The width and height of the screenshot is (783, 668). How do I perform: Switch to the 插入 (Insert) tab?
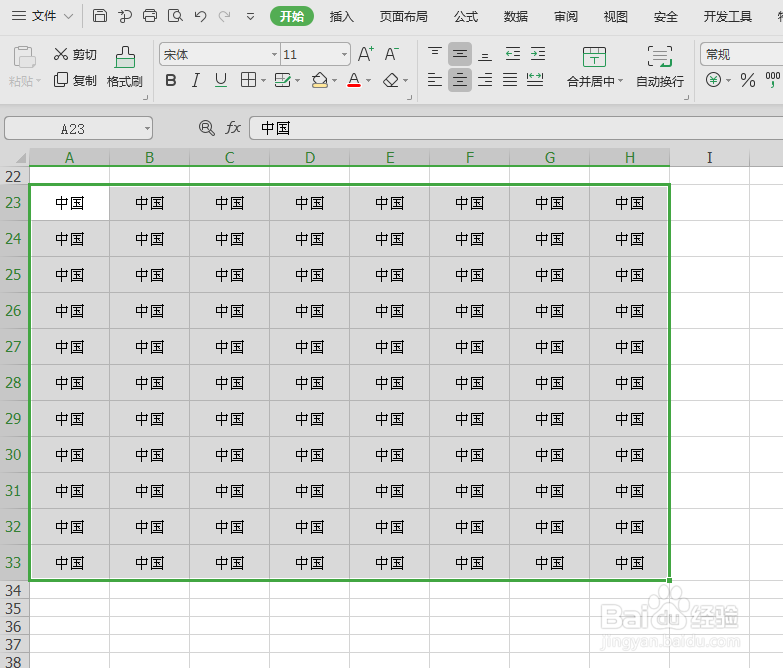pos(342,16)
